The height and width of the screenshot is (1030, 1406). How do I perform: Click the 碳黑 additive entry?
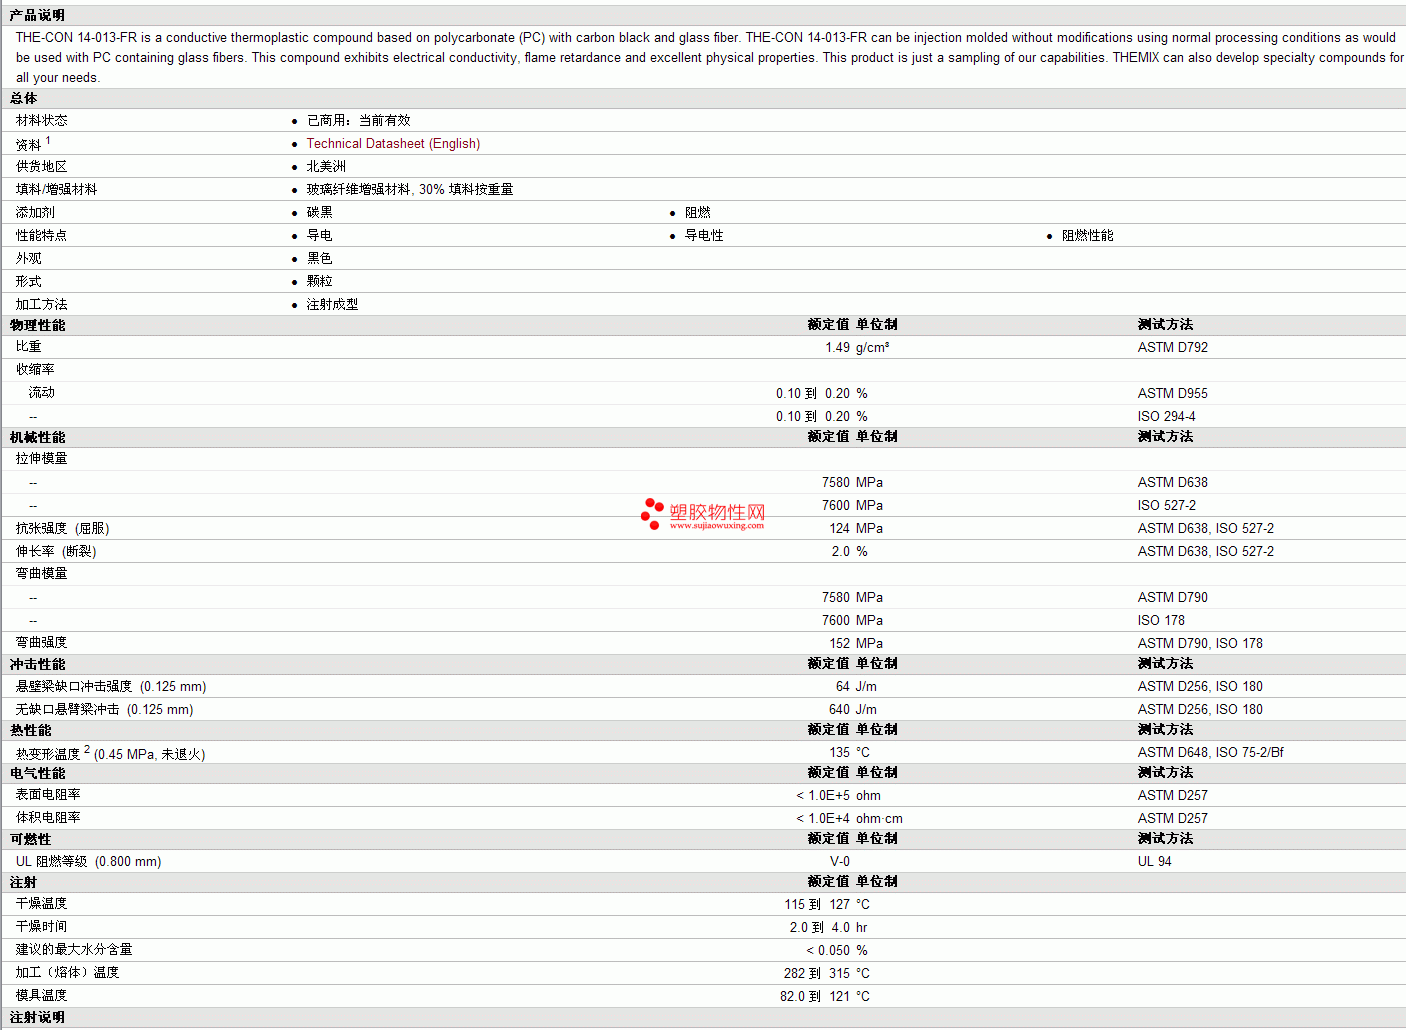point(319,212)
